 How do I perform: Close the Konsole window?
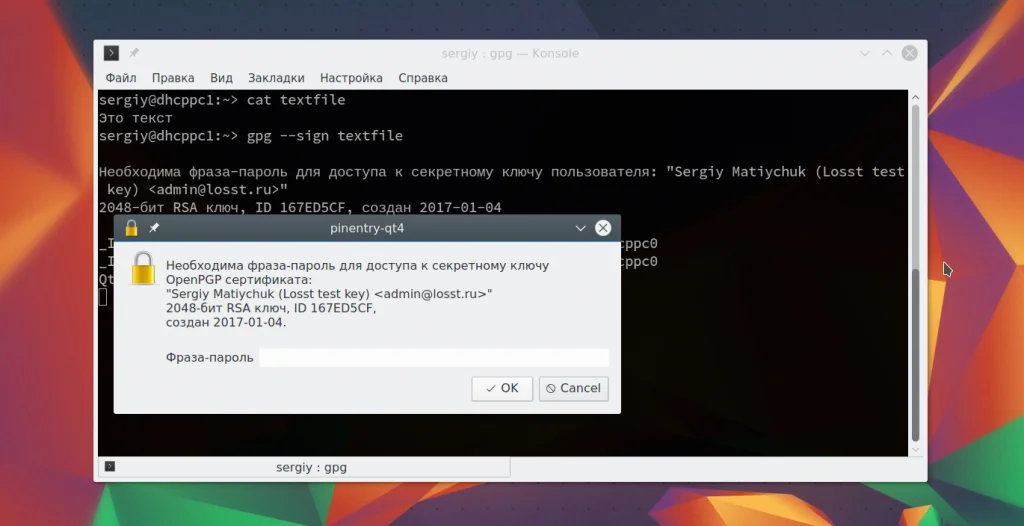coord(910,54)
